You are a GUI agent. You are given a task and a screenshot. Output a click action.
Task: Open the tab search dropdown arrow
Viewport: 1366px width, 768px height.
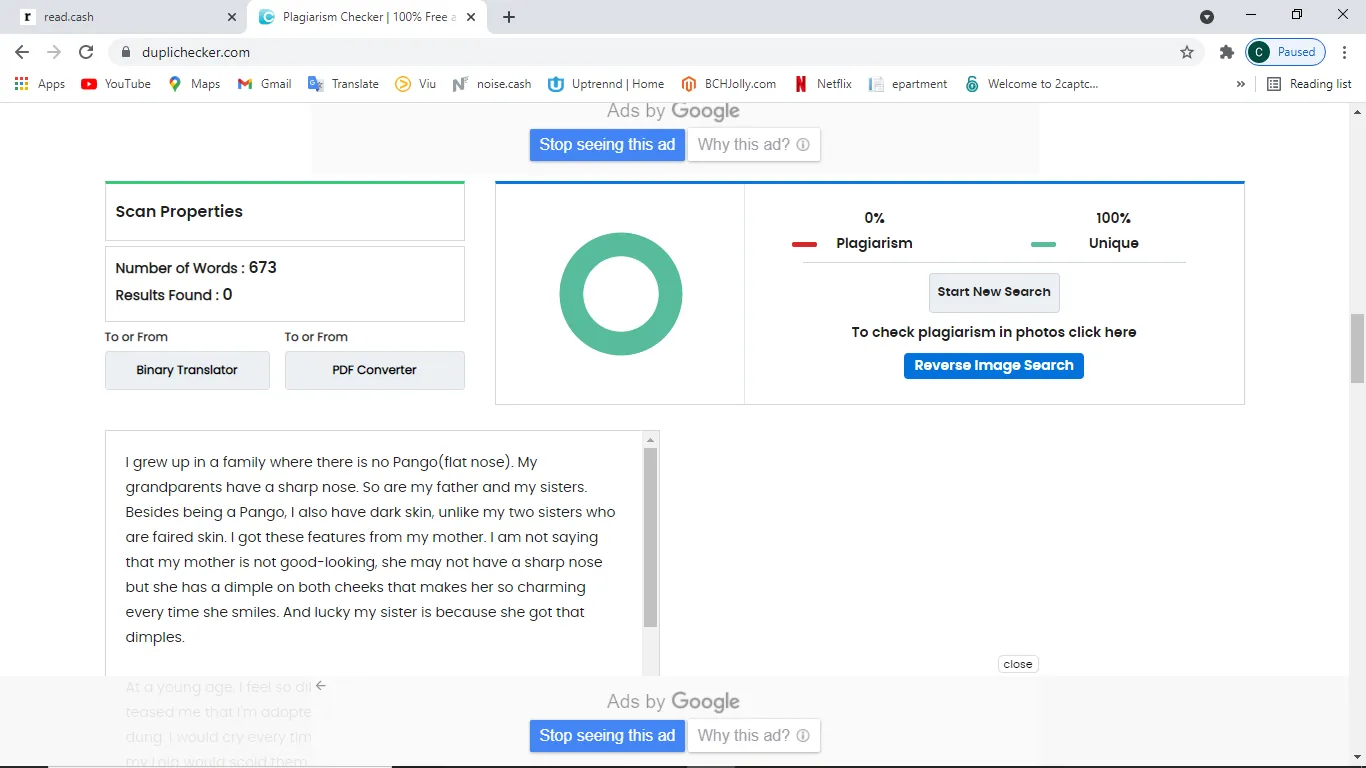[1207, 17]
